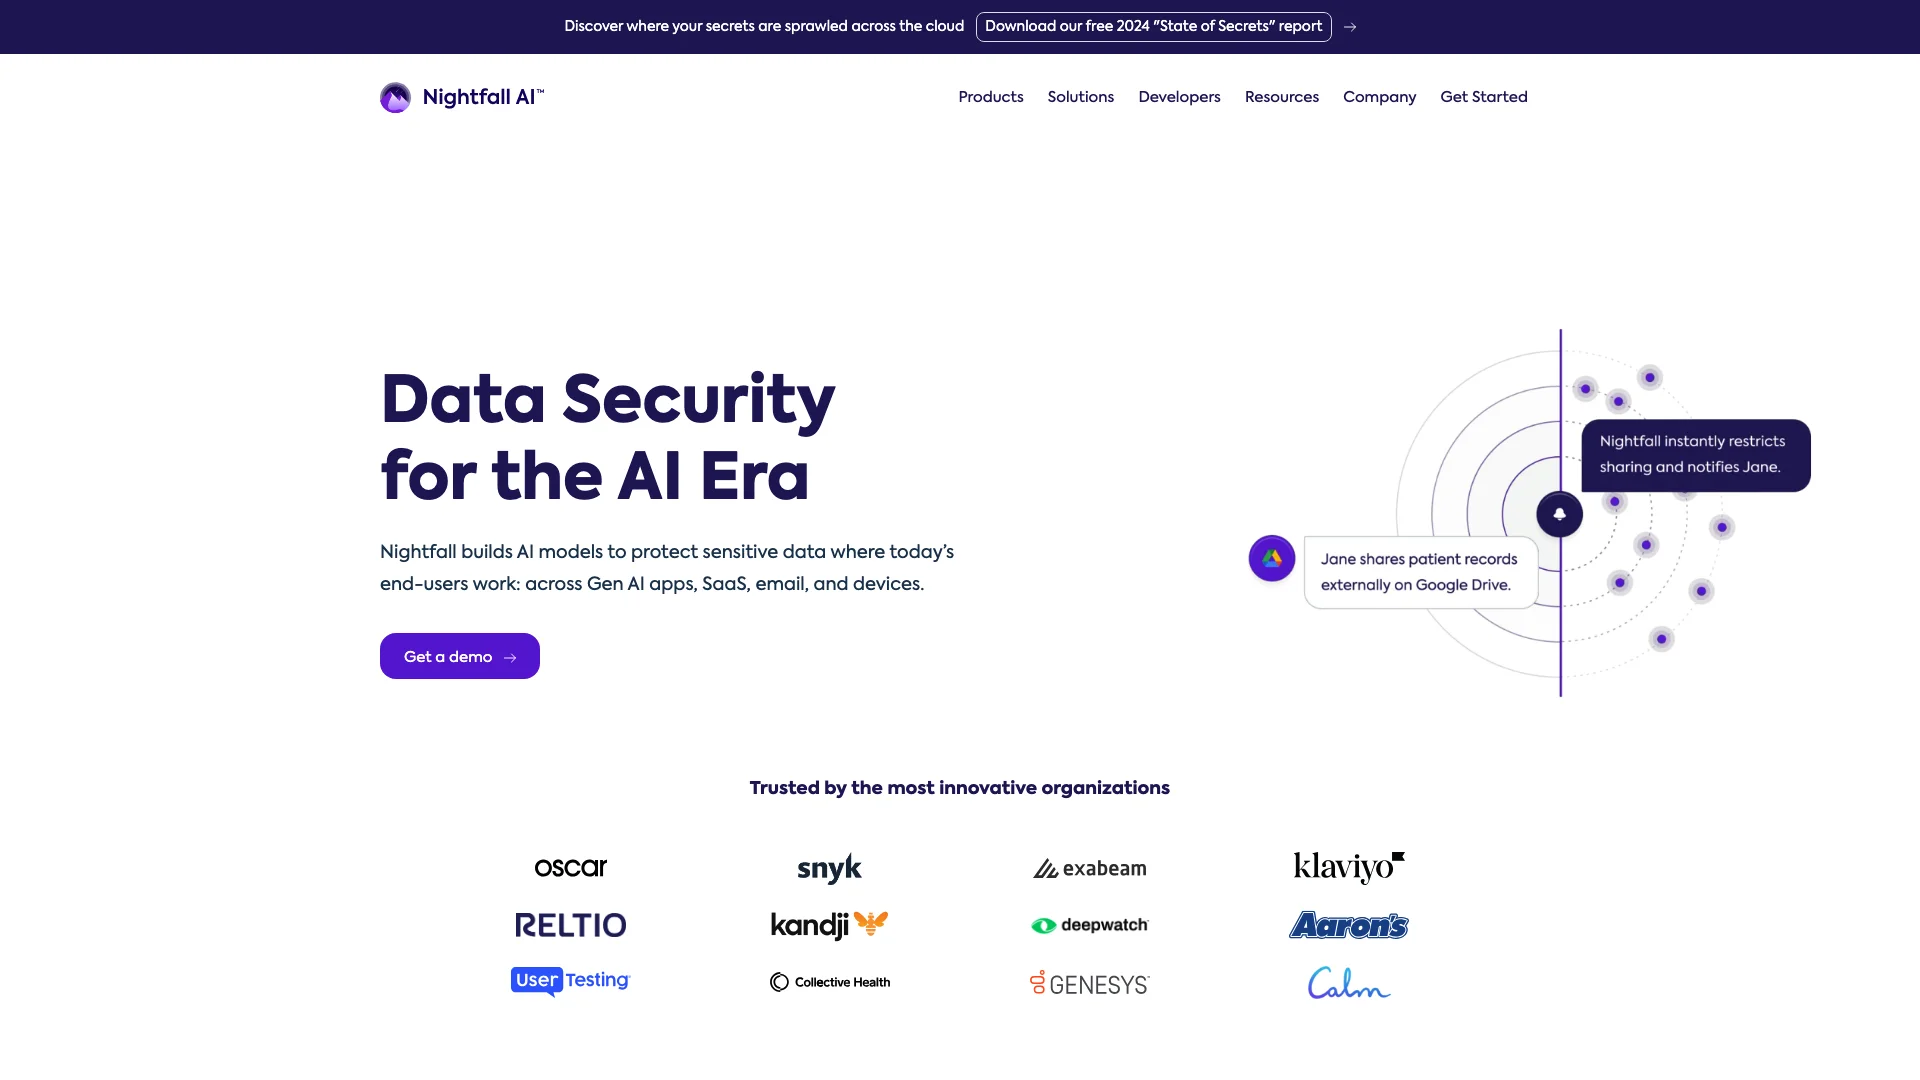1920x1080 pixels.
Task: Open the Company navigation menu
Action: pyautogui.click(x=1379, y=98)
